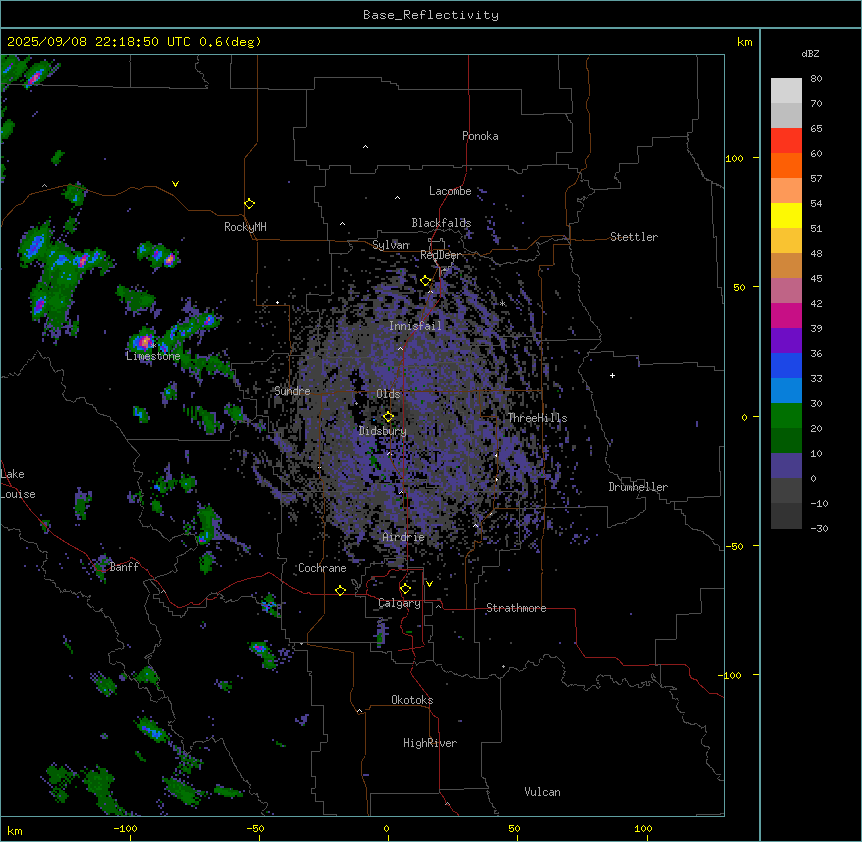
Task: Click the blue 33-36 dBZ legend swatch
Action: pyautogui.click(x=786, y=366)
